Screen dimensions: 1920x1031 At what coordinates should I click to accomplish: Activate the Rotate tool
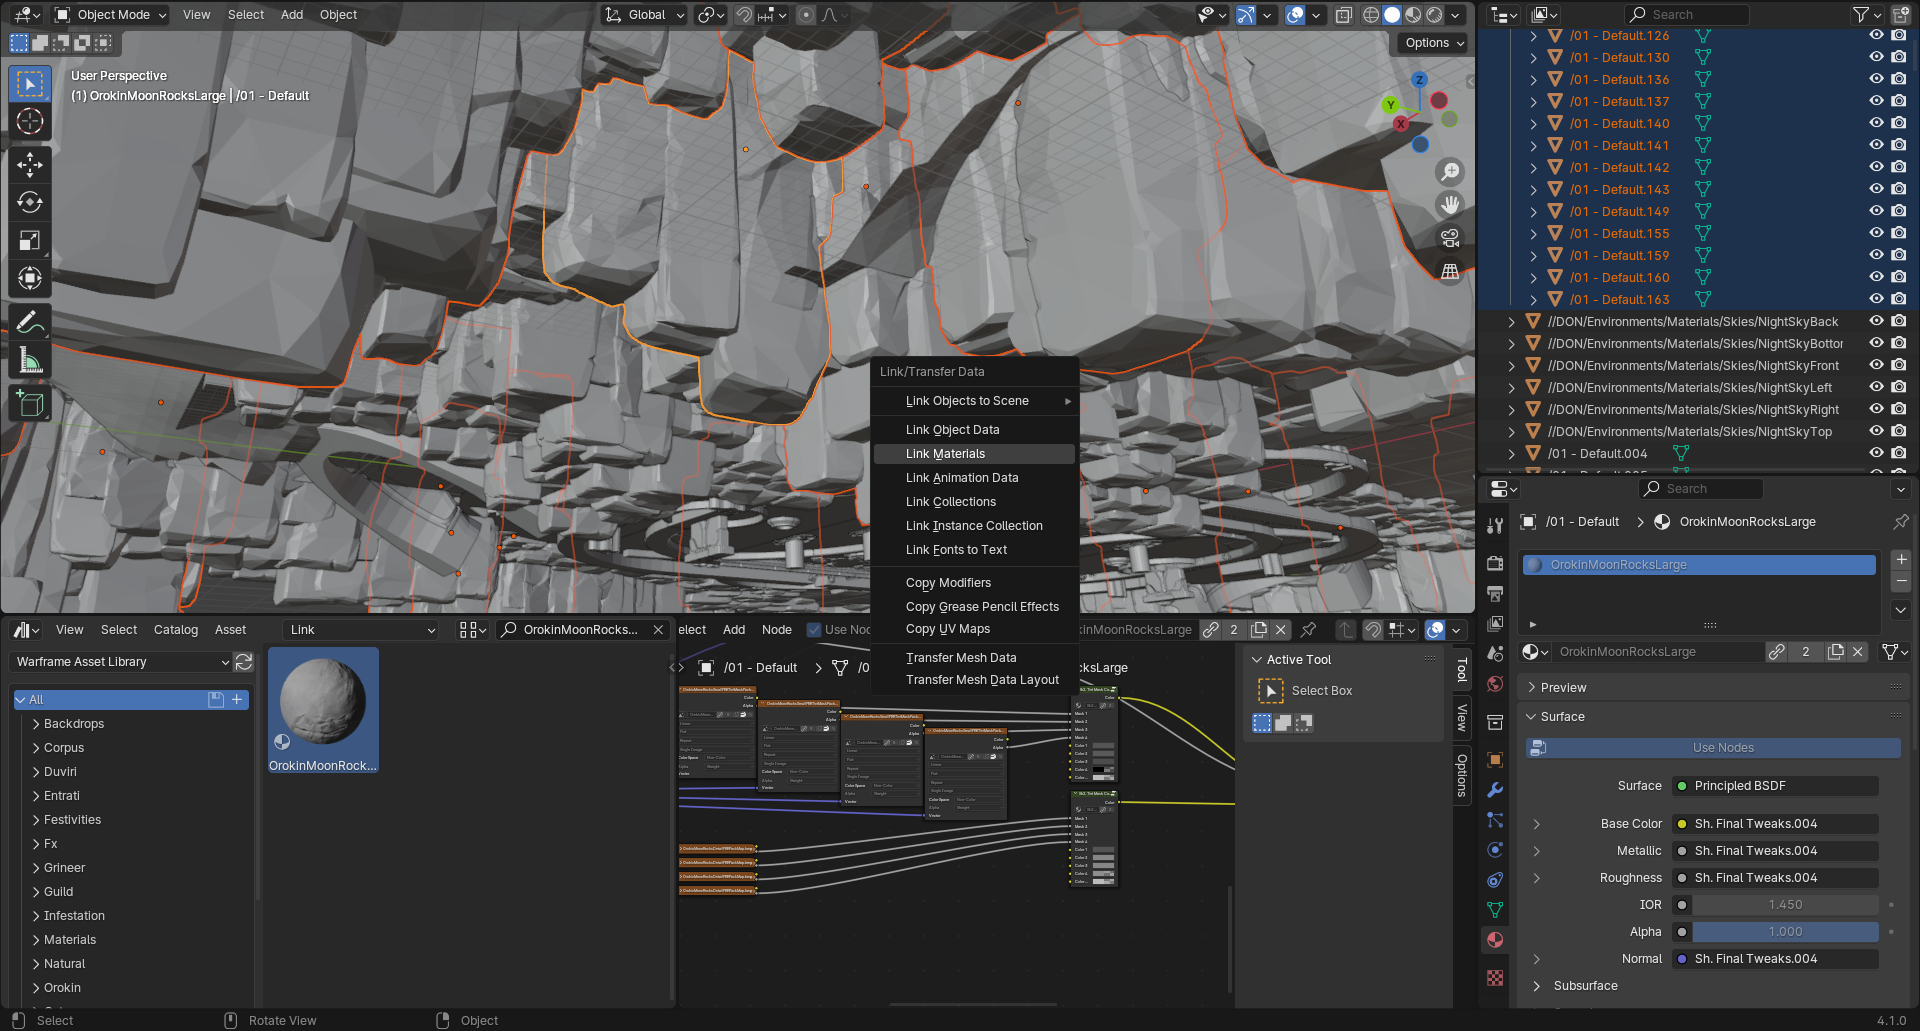click(x=30, y=203)
